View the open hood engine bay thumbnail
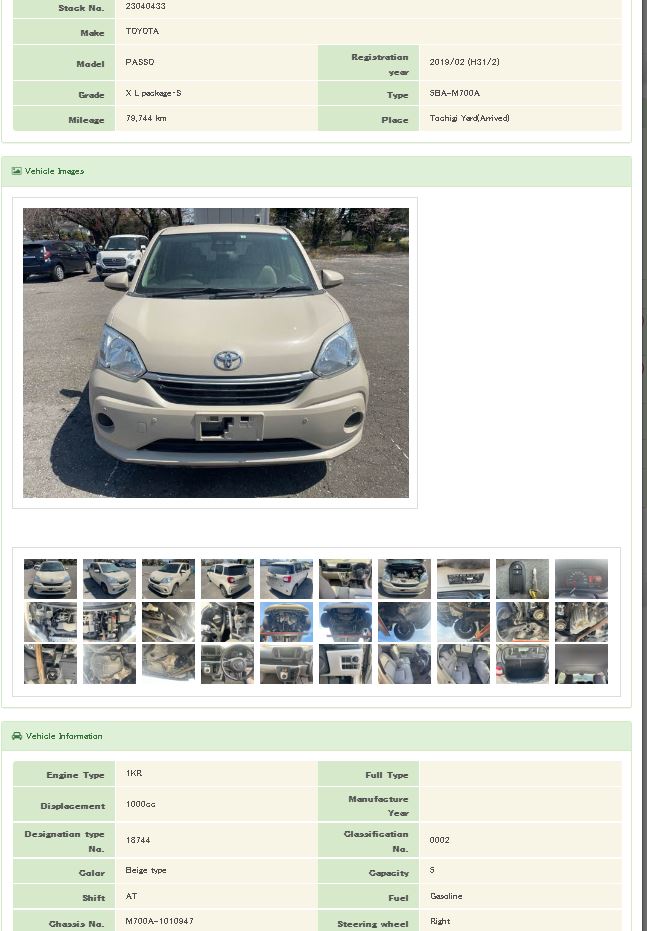Screen dimensions: 647x931 [404, 578]
